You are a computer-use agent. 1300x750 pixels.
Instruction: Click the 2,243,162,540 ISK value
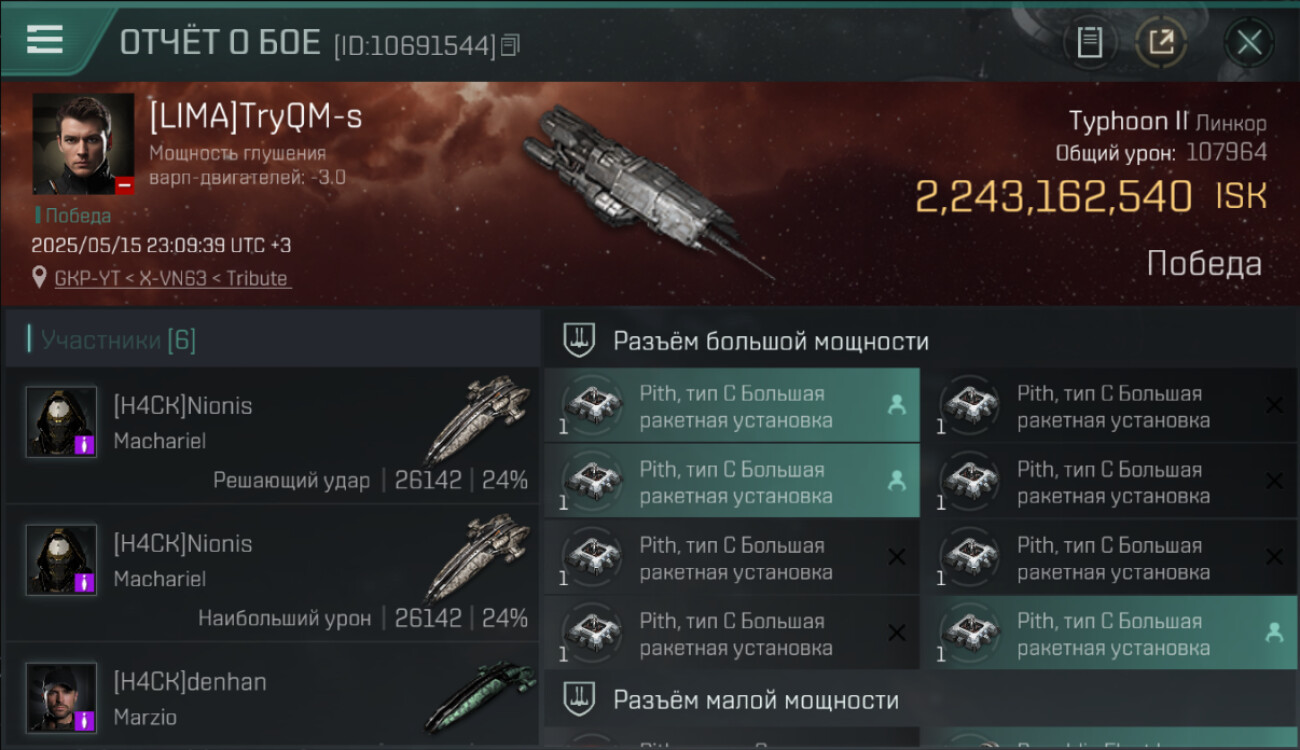(1091, 197)
